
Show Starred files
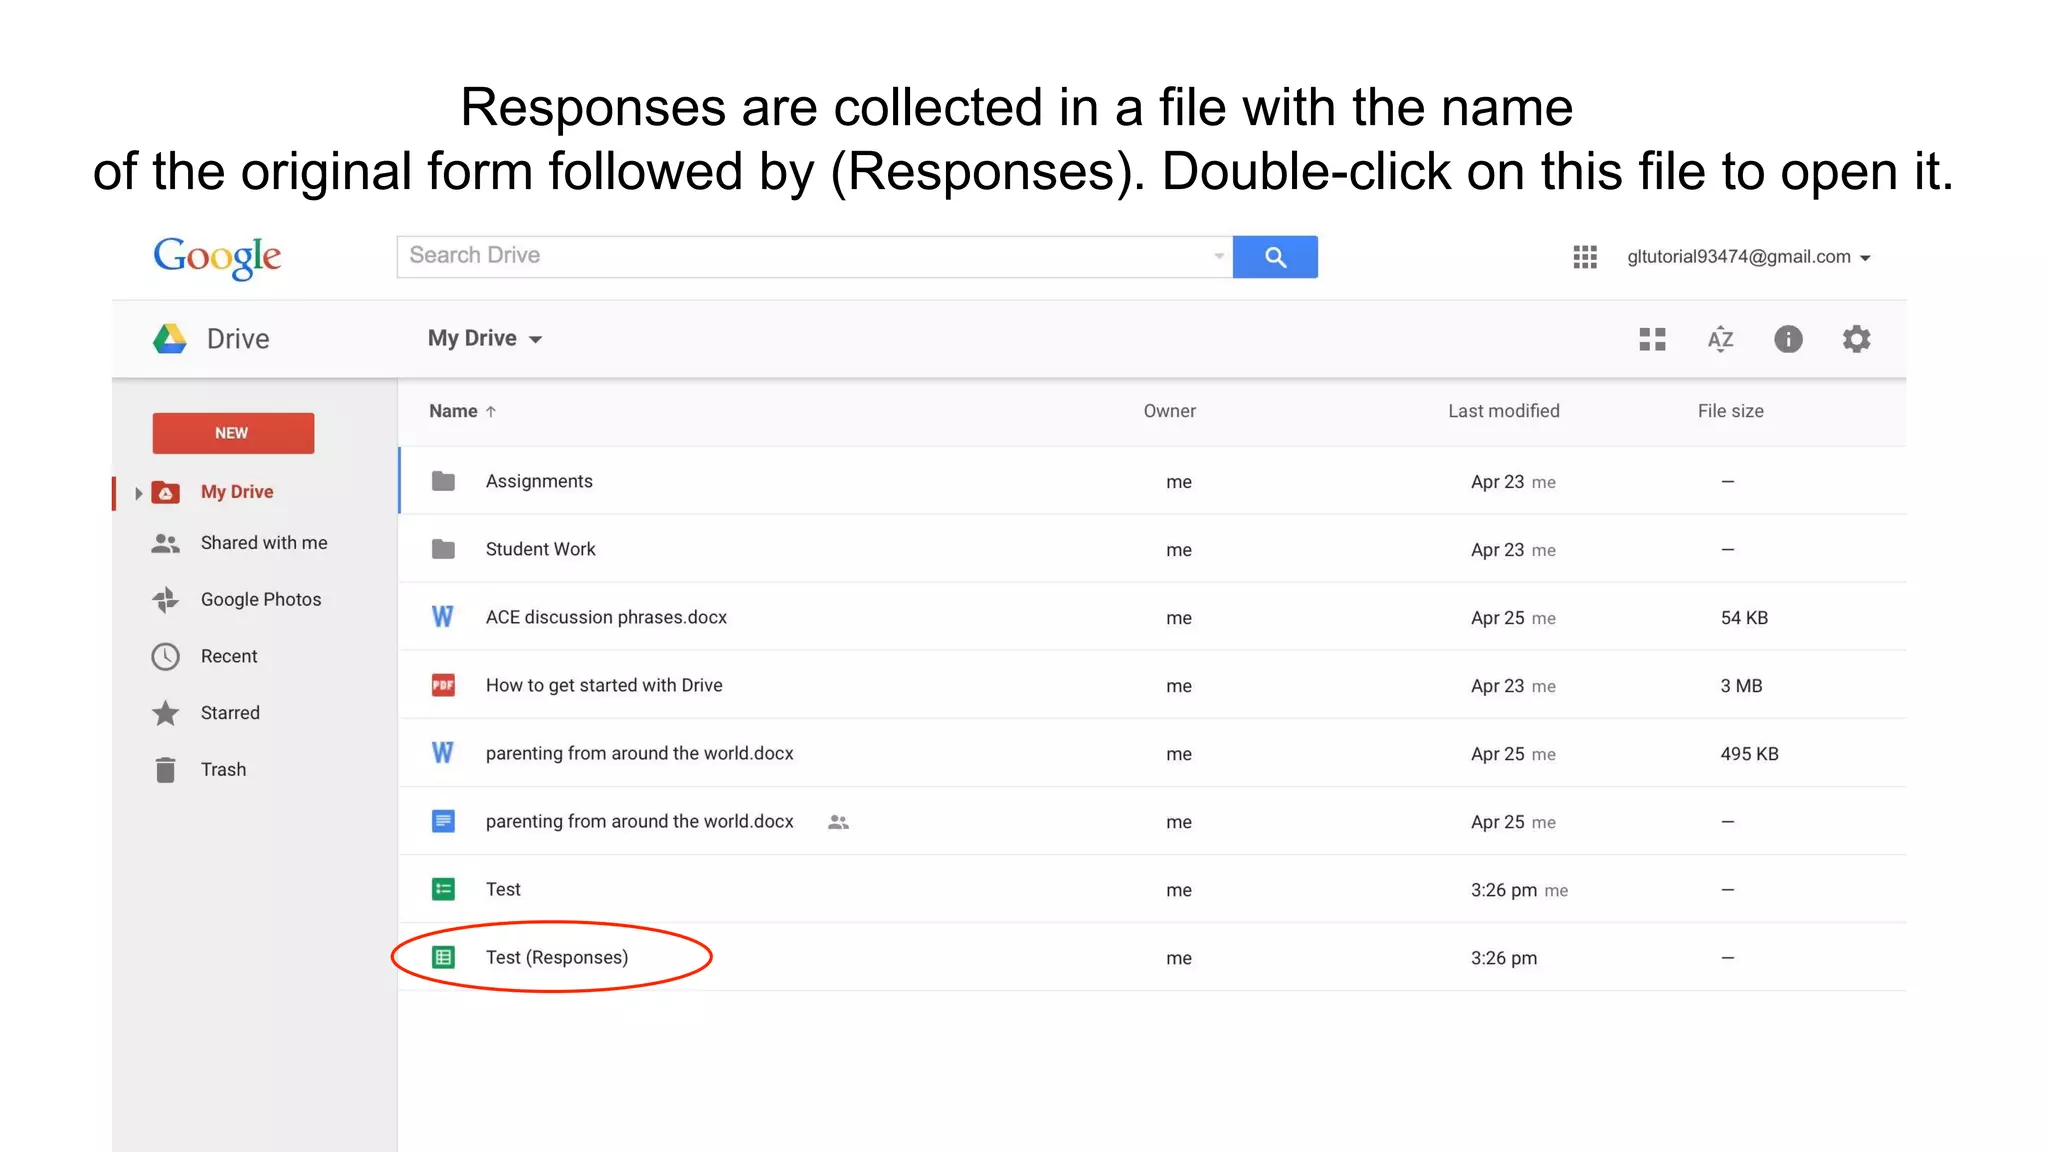[x=230, y=713]
